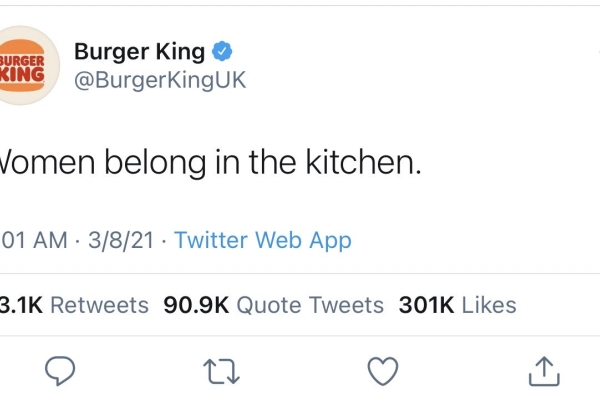600x400 pixels.
Task: Open the Burger King profile avatar
Action: point(27,65)
